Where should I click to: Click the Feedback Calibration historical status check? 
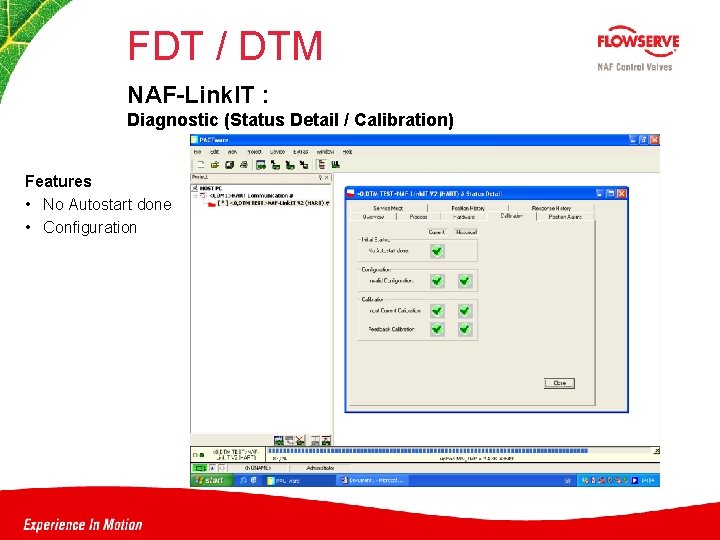(x=465, y=329)
